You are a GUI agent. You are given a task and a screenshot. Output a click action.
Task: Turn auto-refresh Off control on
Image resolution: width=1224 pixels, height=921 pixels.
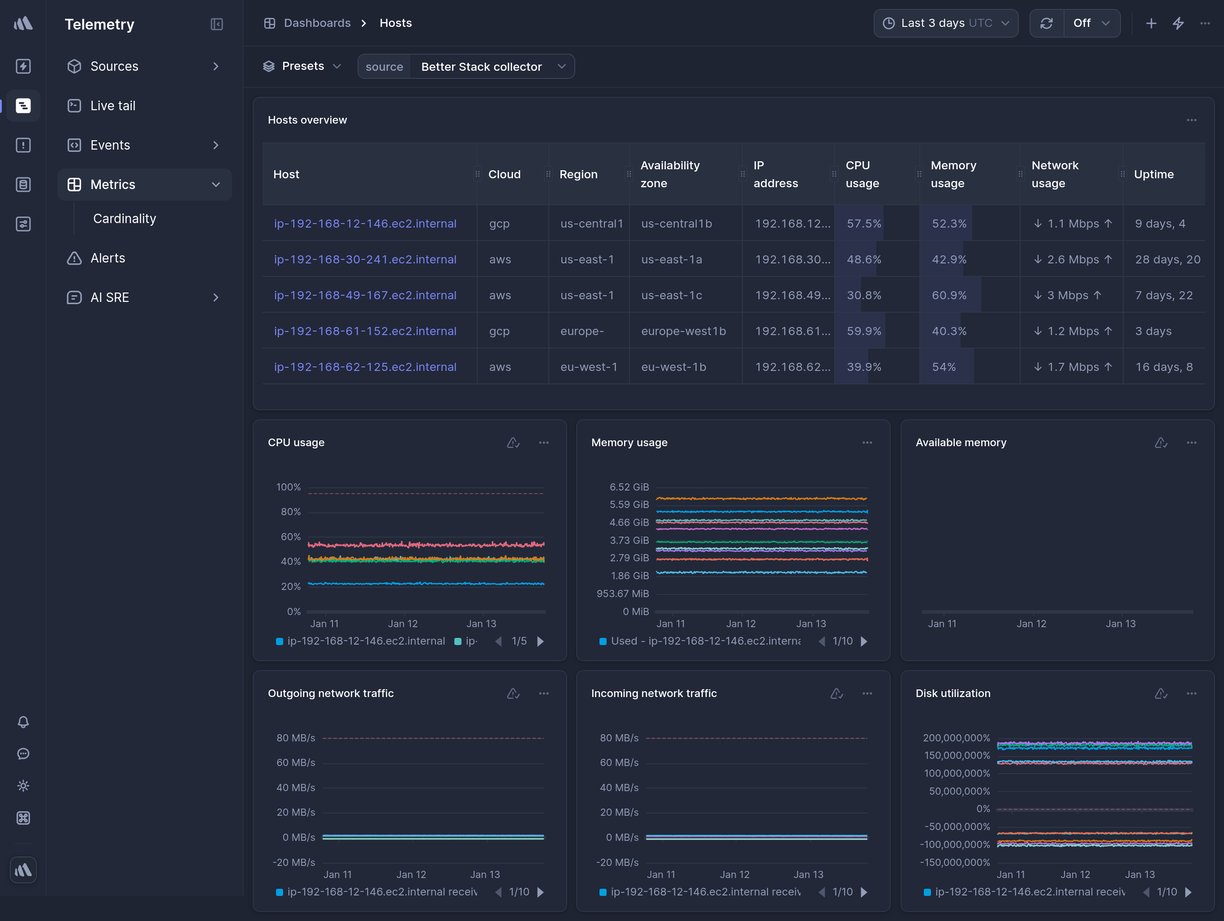pos(1091,22)
